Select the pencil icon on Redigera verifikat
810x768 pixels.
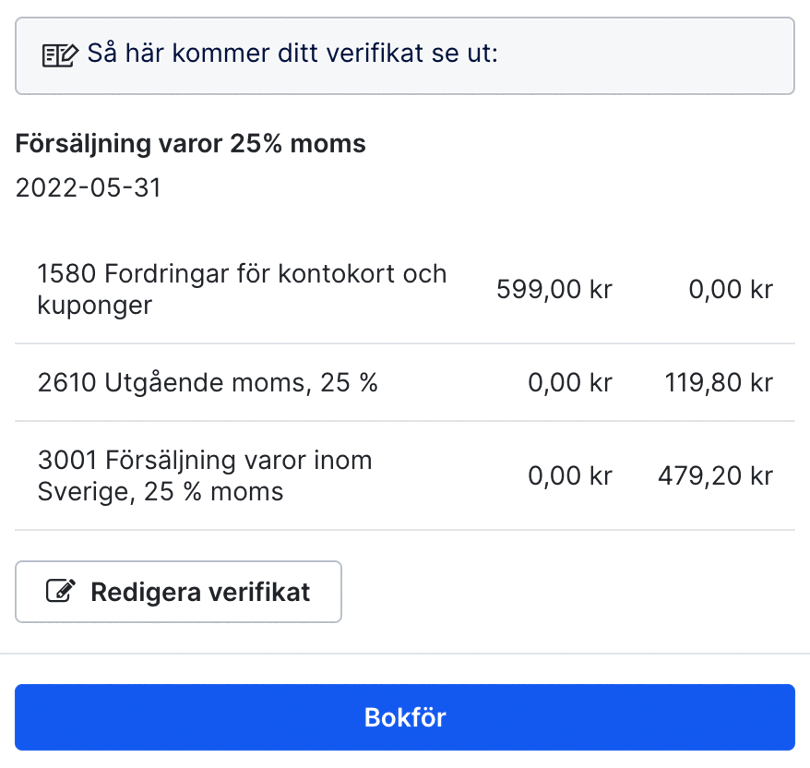click(x=63, y=591)
